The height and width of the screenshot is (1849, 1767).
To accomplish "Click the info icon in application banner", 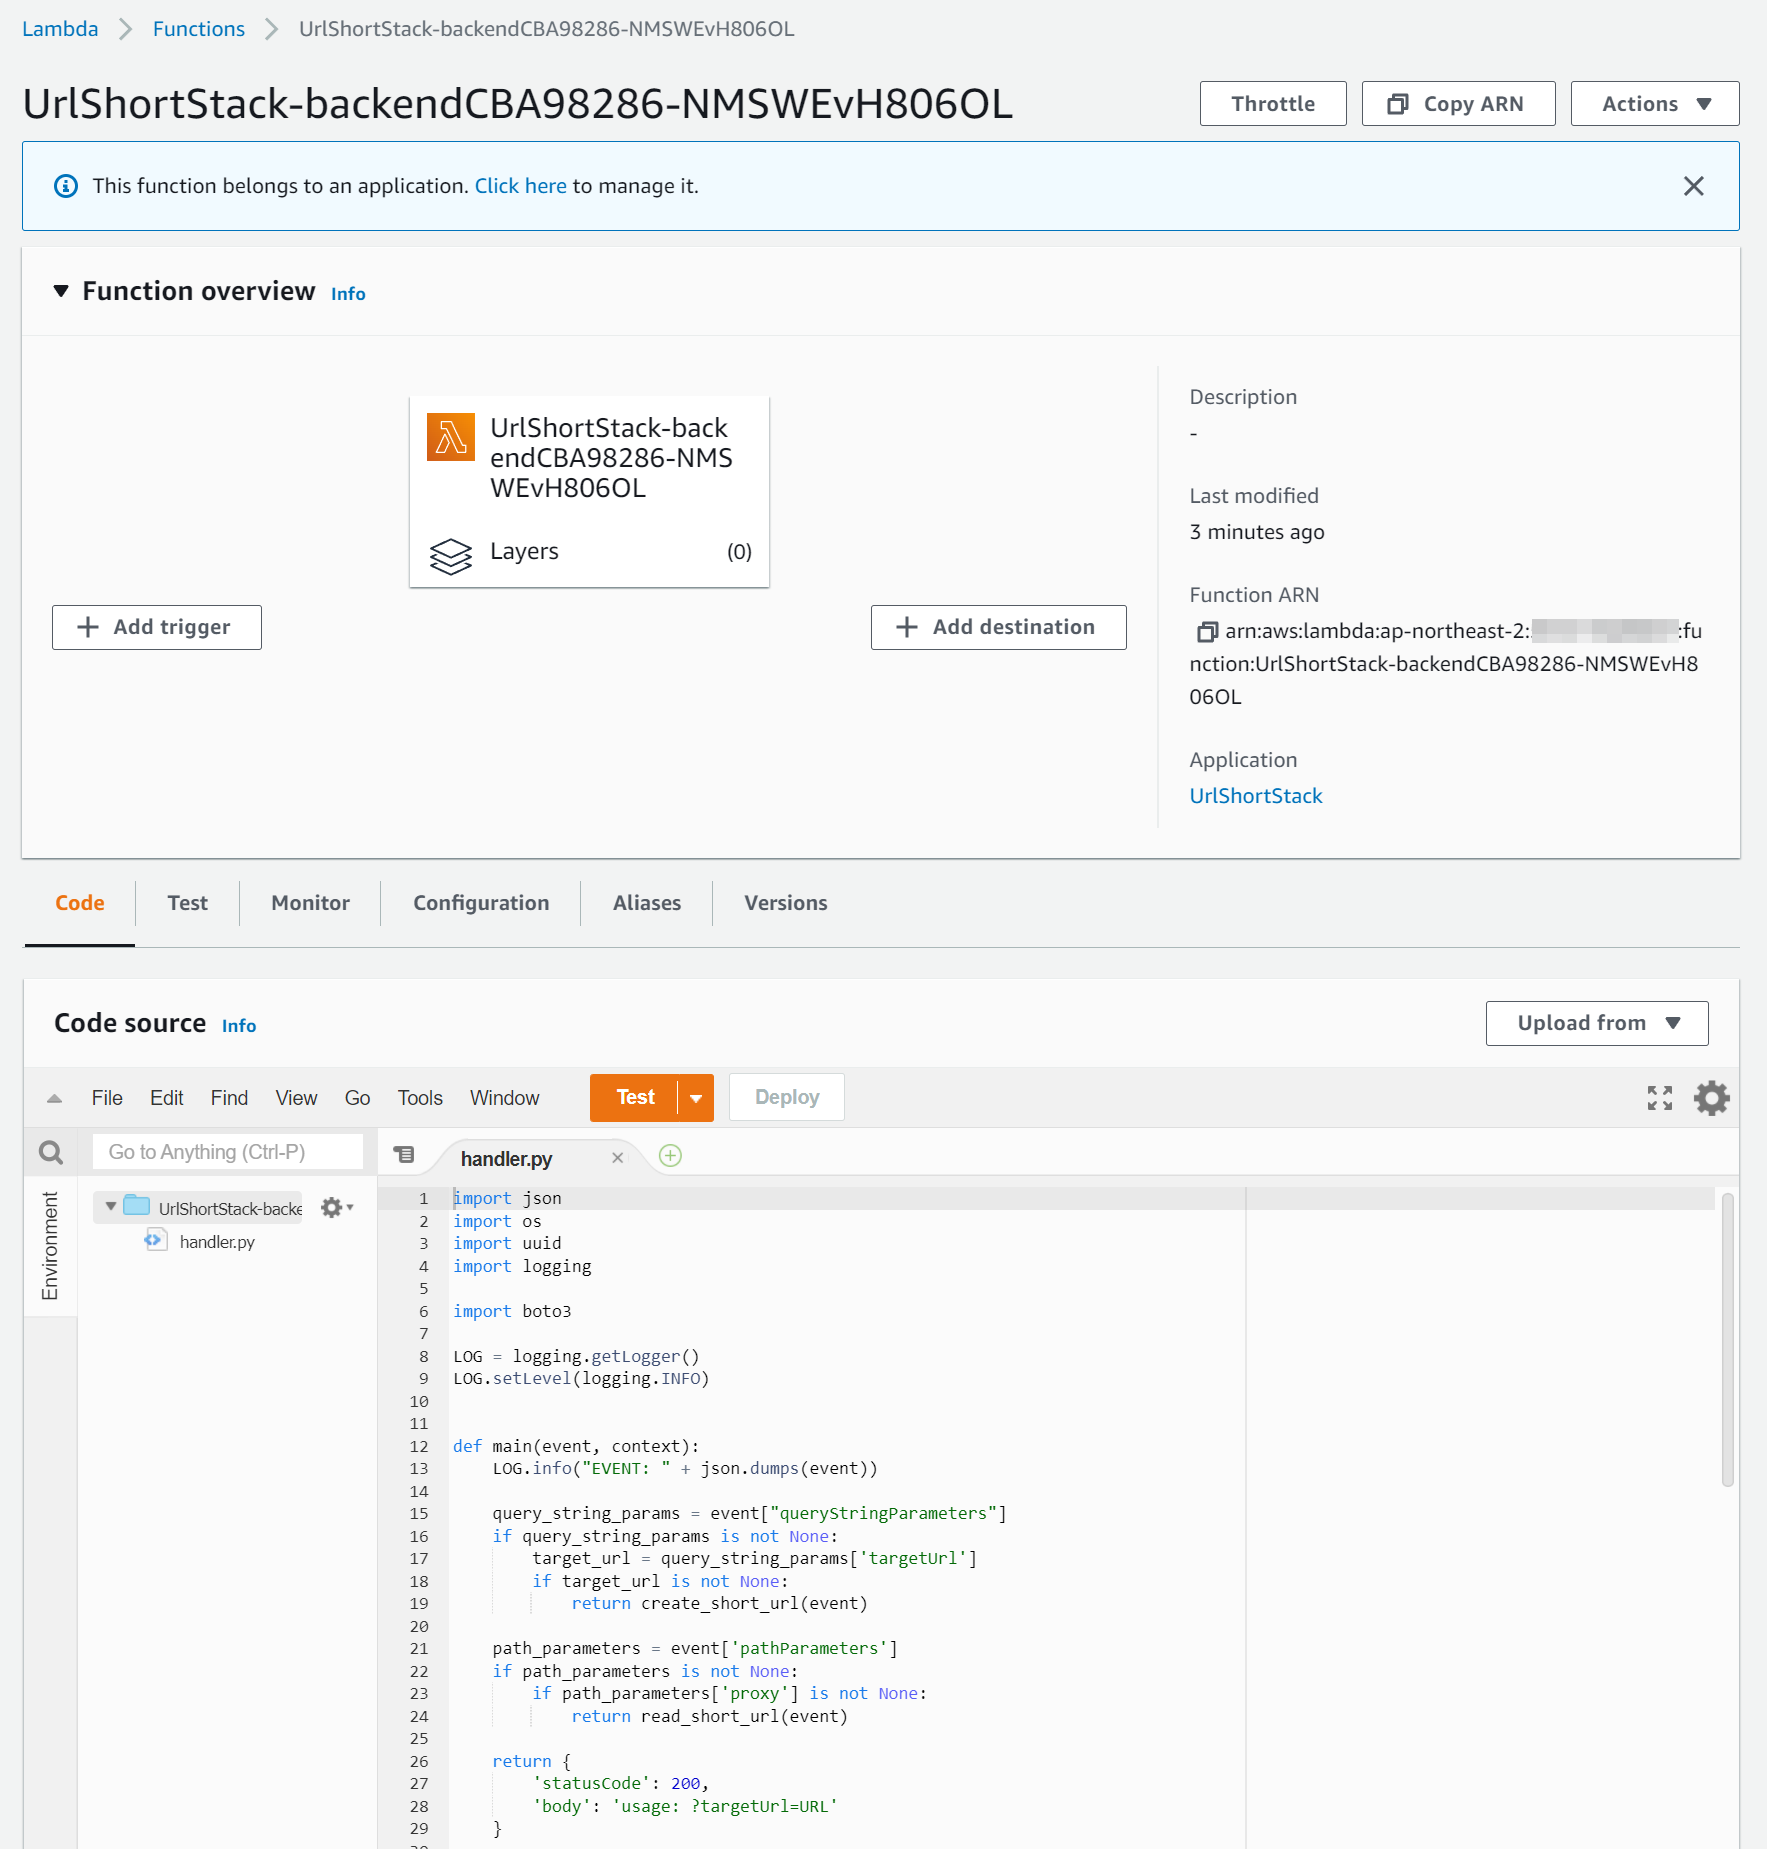I will point(66,186).
